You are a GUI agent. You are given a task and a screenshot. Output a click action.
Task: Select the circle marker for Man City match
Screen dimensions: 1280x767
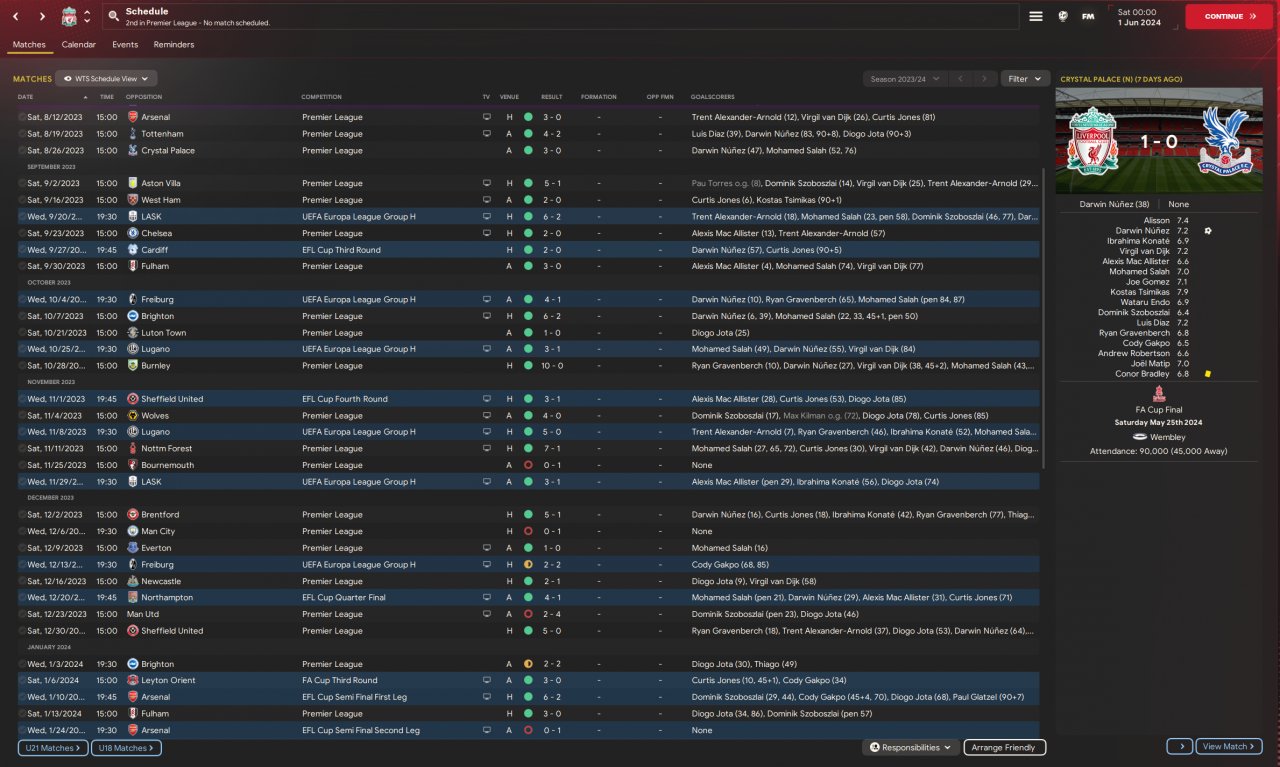tap(22, 531)
